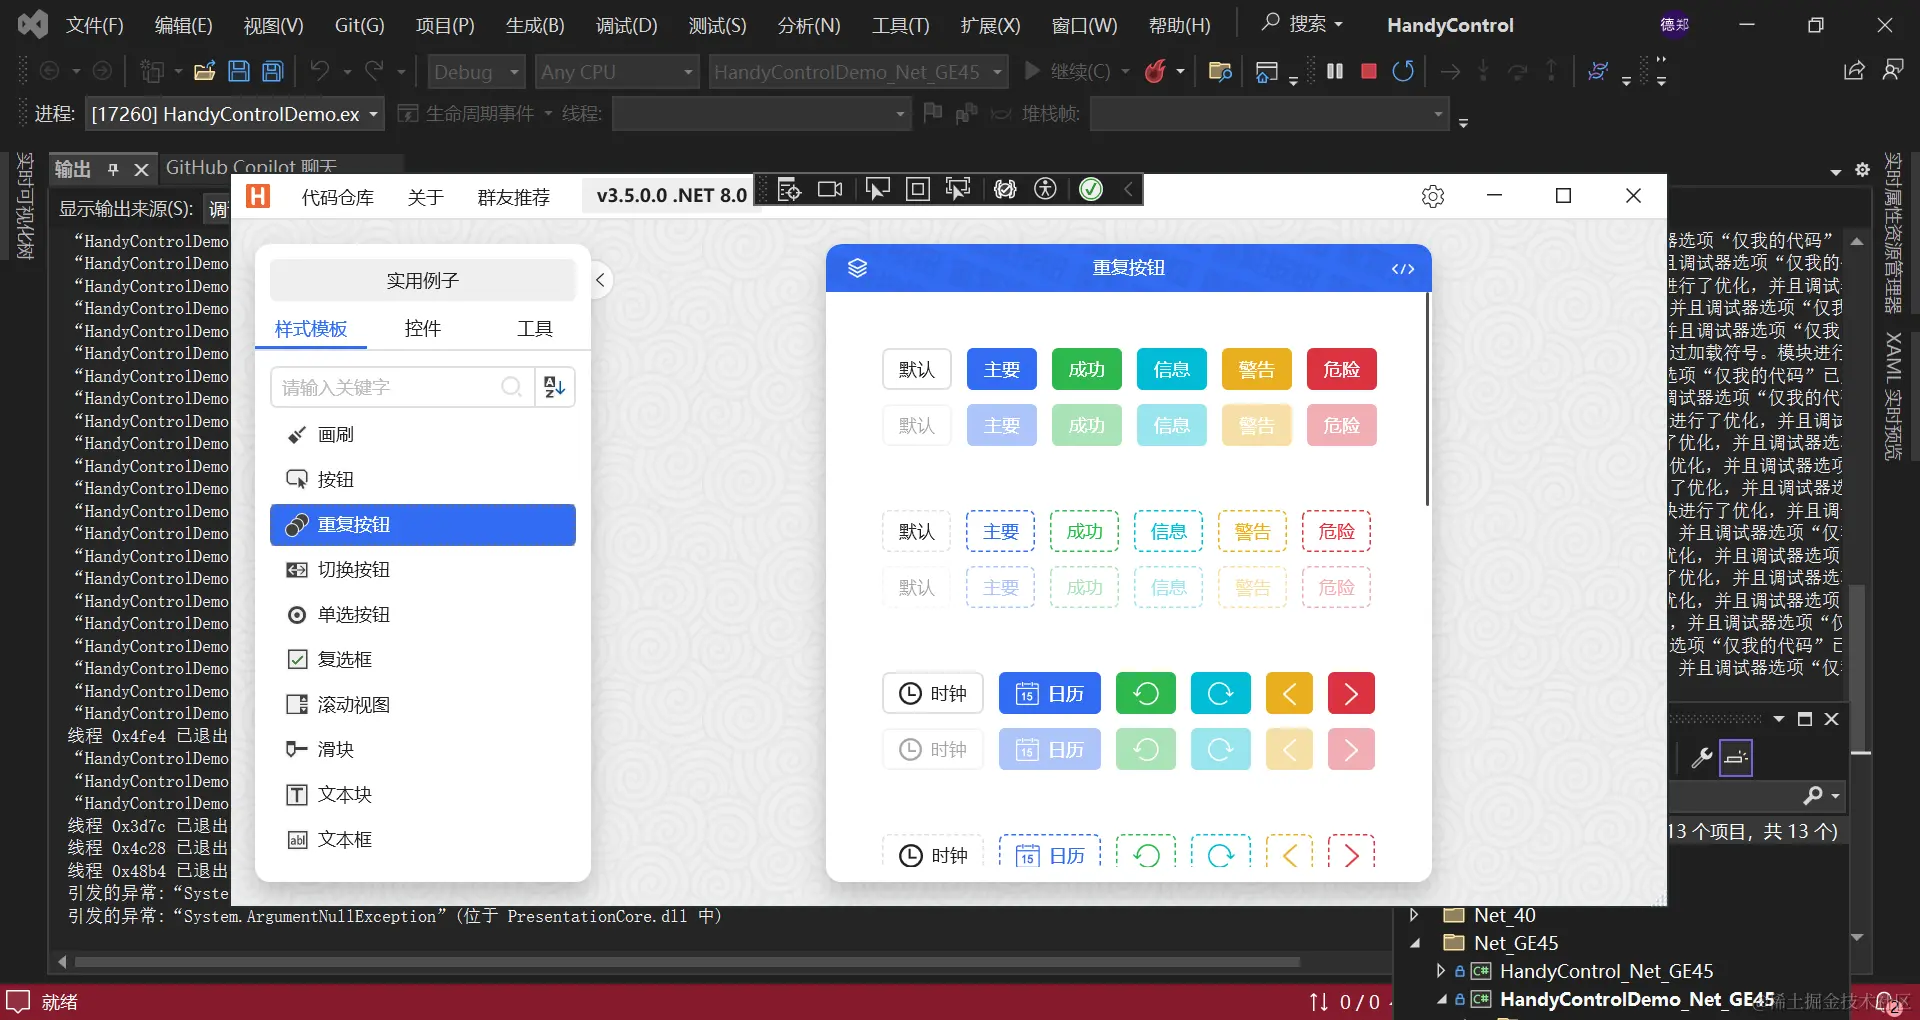Click the select element icon in XAML debug toolbar

(877, 189)
